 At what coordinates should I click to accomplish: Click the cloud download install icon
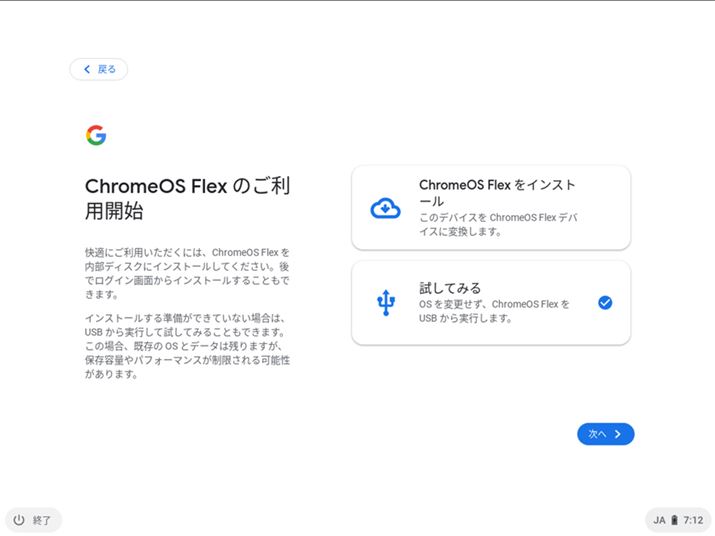385,209
